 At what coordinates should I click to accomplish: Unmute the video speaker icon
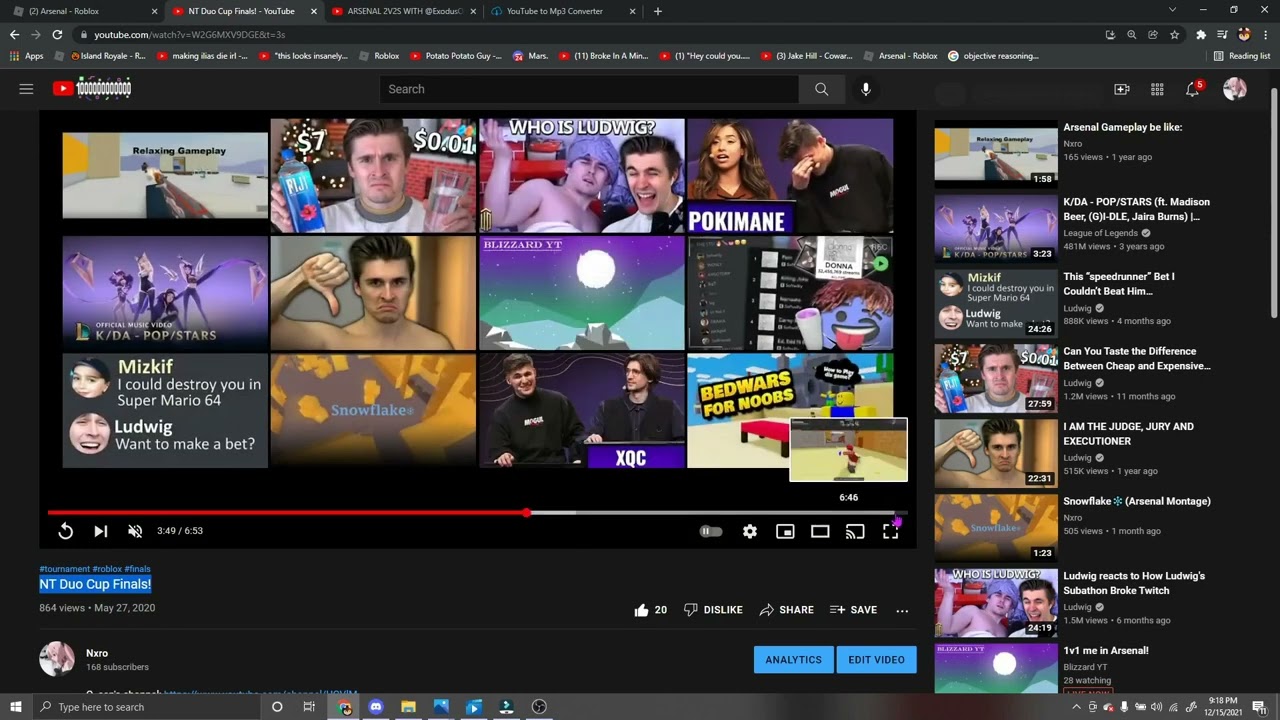pyautogui.click(x=135, y=531)
